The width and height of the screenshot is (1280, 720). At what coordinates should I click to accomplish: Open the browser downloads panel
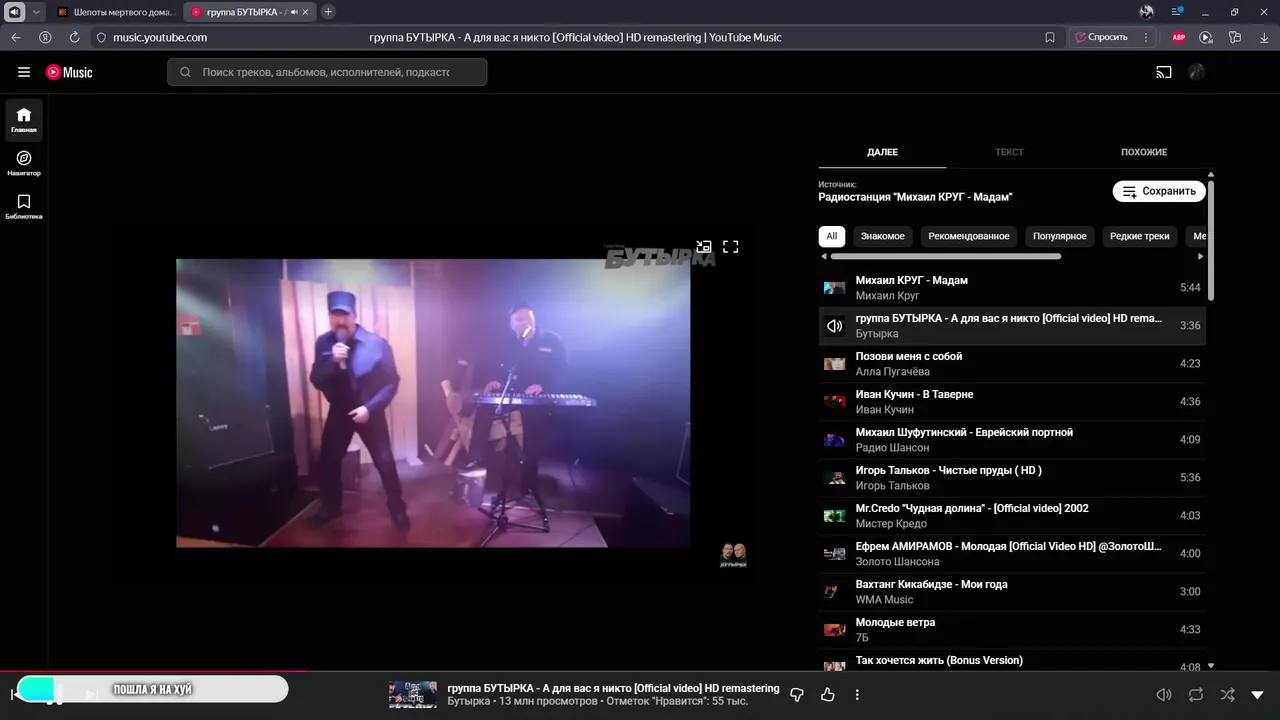tap(1263, 37)
